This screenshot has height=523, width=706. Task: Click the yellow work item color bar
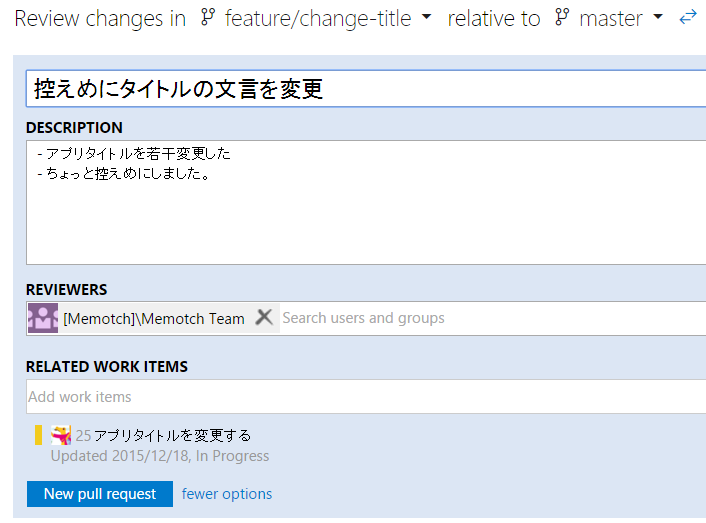pyautogui.click(x=38, y=435)
